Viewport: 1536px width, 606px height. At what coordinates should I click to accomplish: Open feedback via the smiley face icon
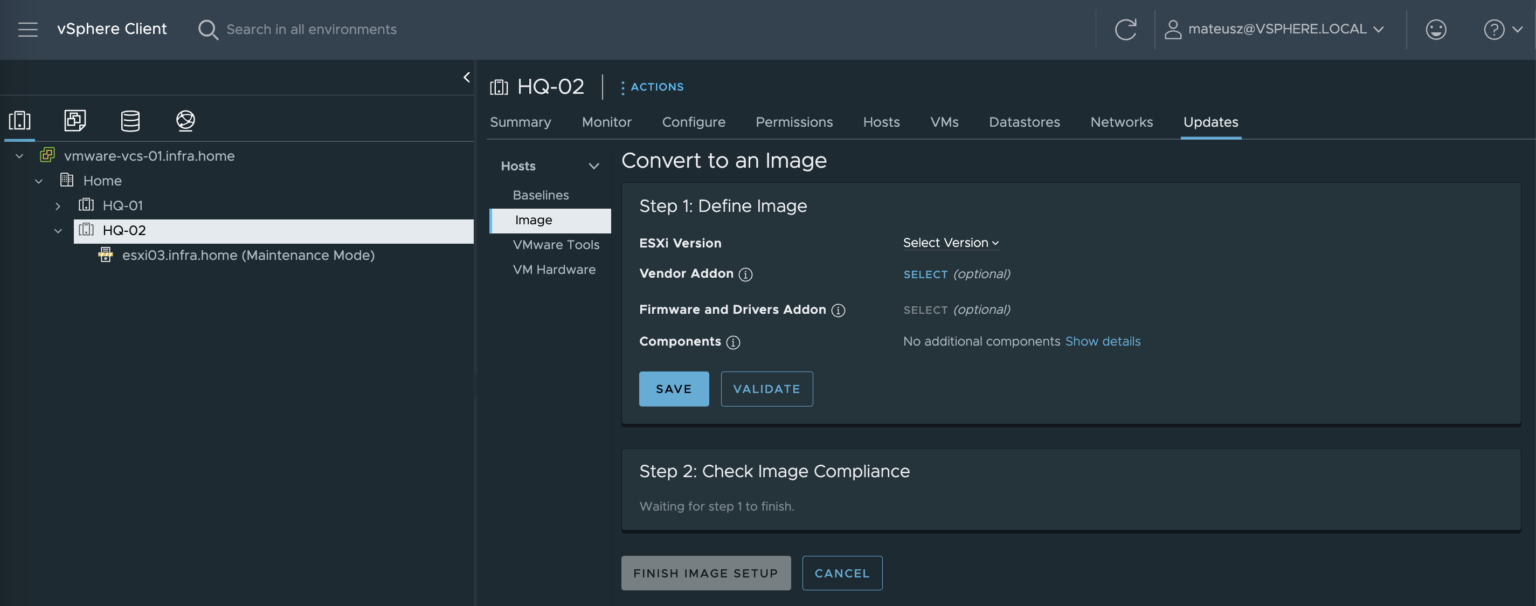pyautogui.click(x=1436, y=29)
